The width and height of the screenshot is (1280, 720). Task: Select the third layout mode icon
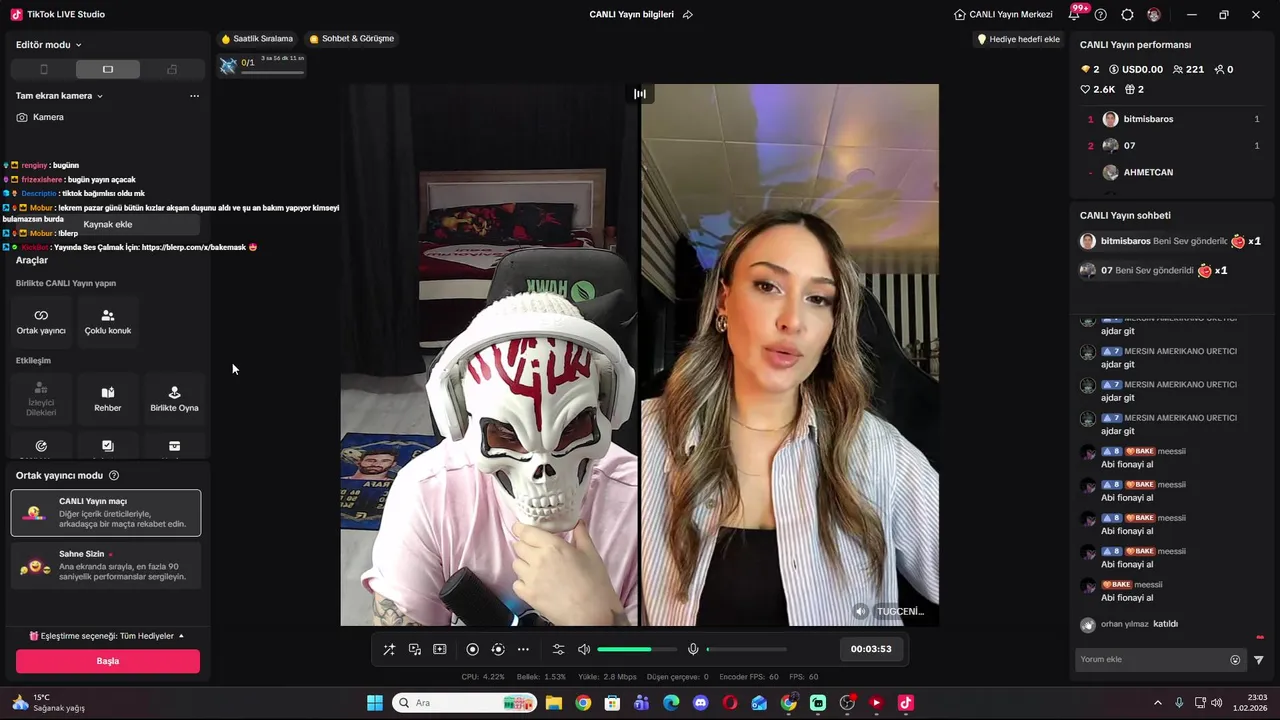(x=172, y=69)
